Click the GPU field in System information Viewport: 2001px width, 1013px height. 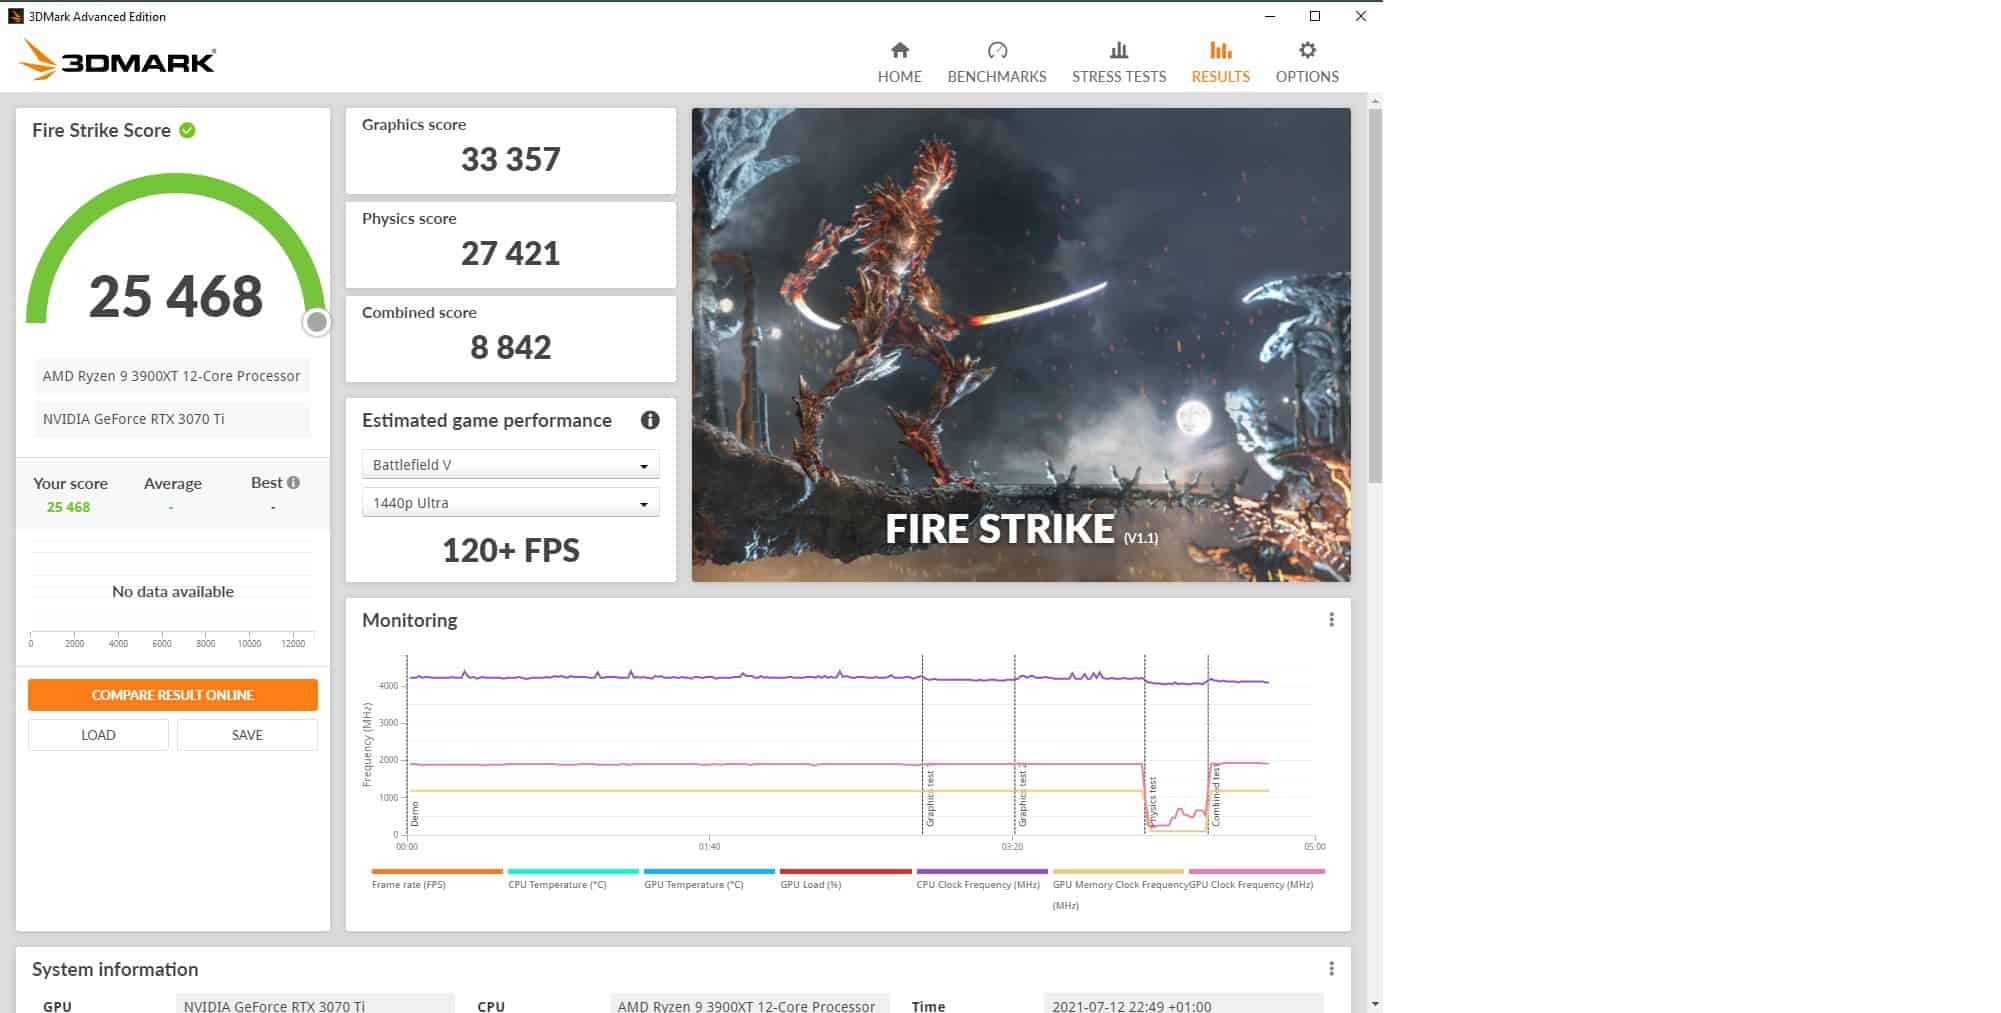315,1004
